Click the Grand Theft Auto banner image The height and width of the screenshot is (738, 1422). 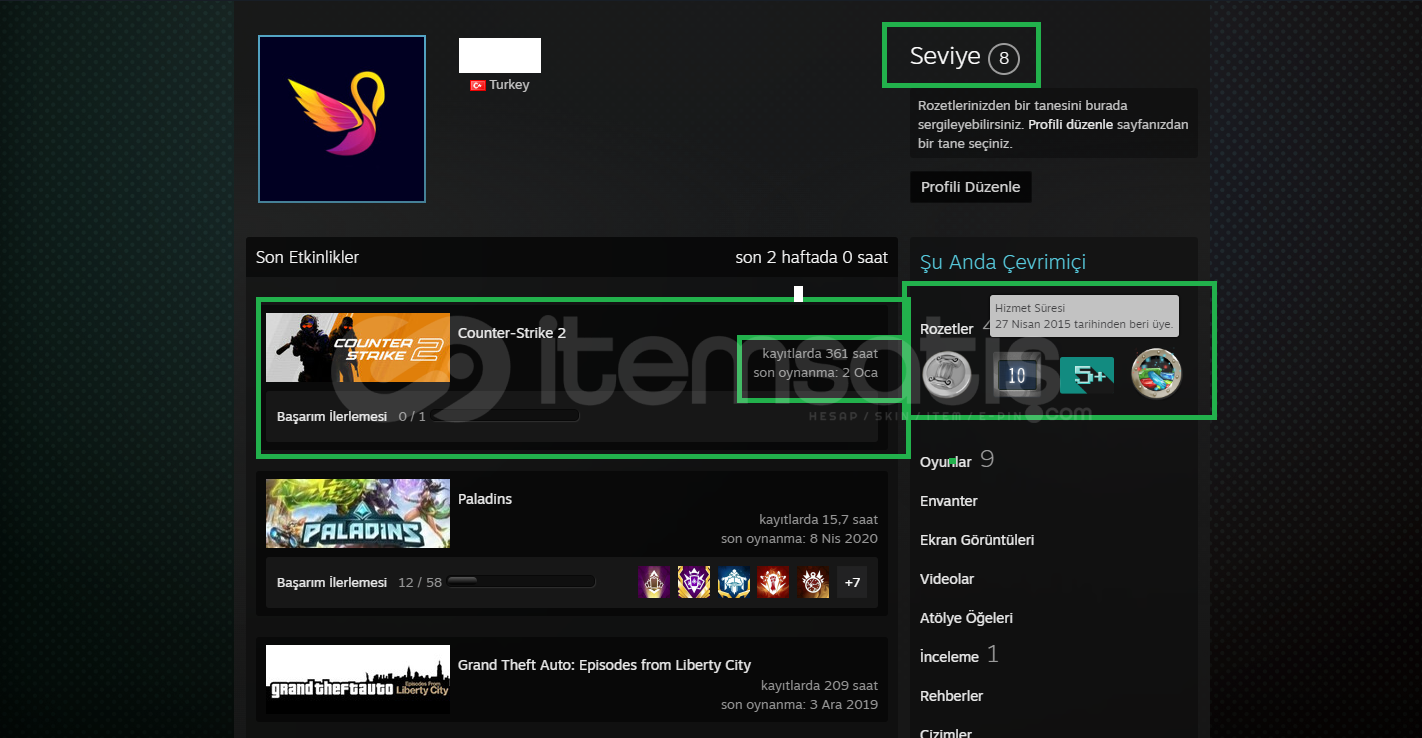pyautogui.click(x=358, y=679)
